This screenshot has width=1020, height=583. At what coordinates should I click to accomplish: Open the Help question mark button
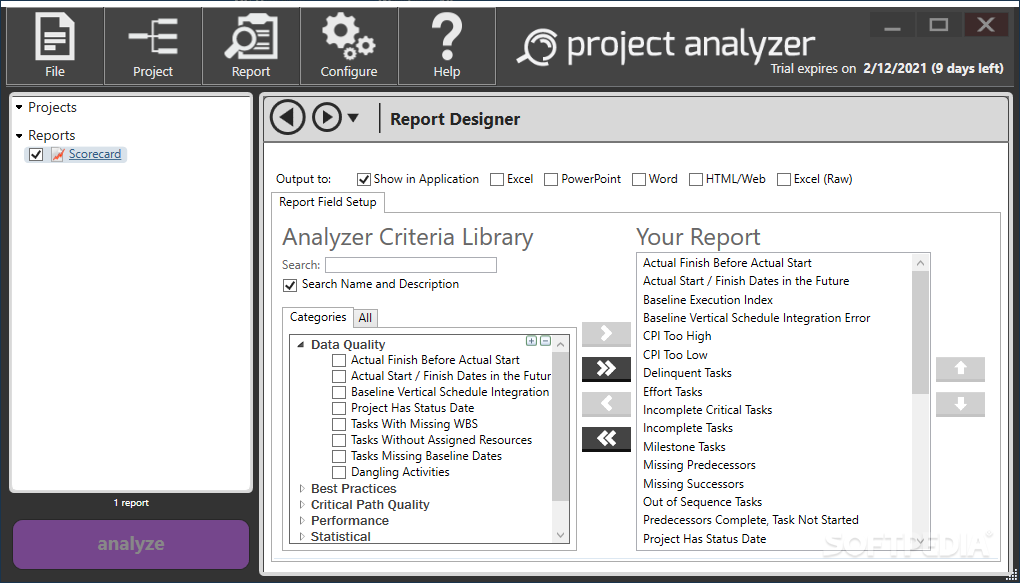[x=447, y=46]
